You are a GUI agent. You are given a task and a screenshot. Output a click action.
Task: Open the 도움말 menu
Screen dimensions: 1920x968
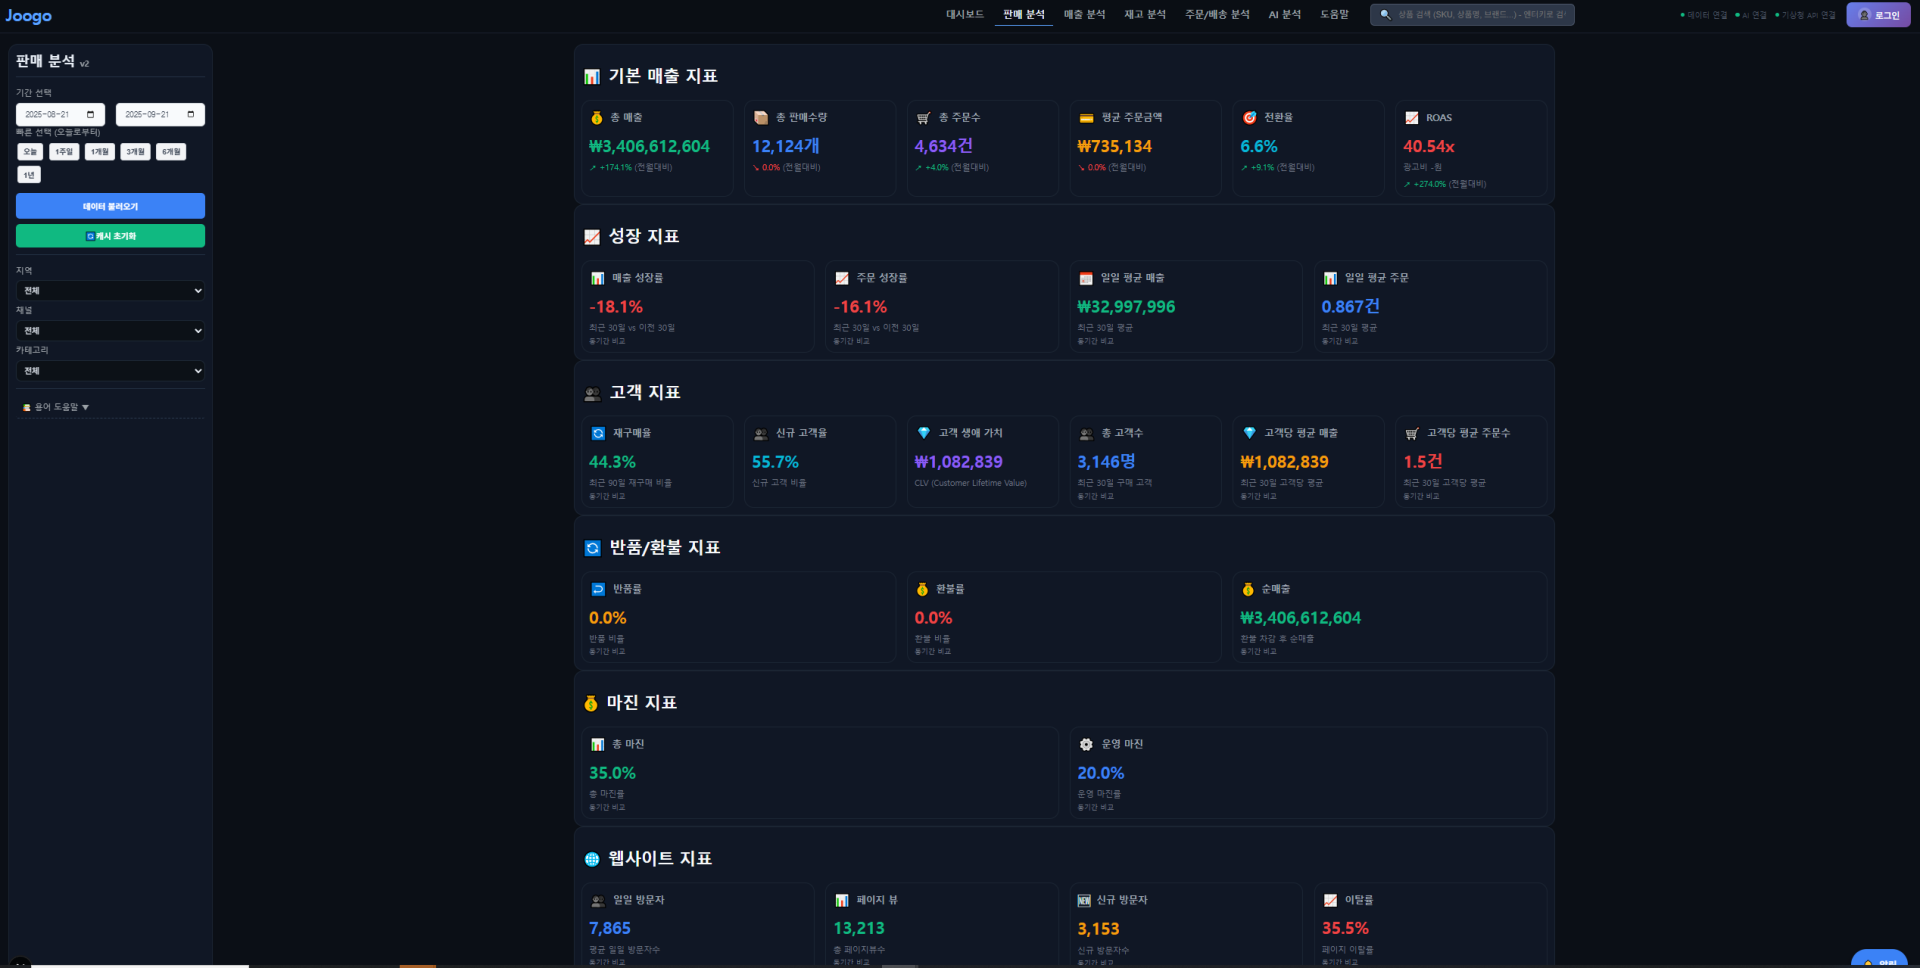[x=1334, y=15]
